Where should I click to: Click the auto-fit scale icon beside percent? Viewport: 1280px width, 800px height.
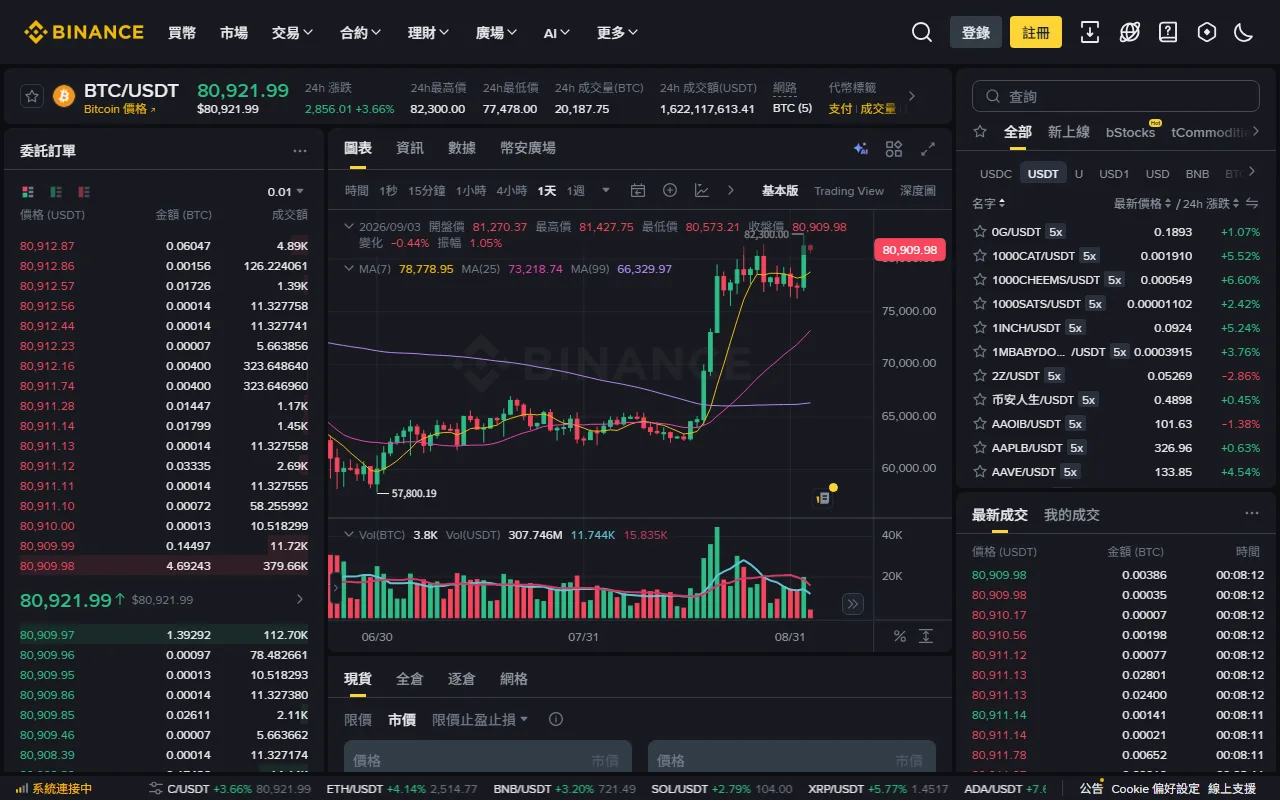(926, 636)
